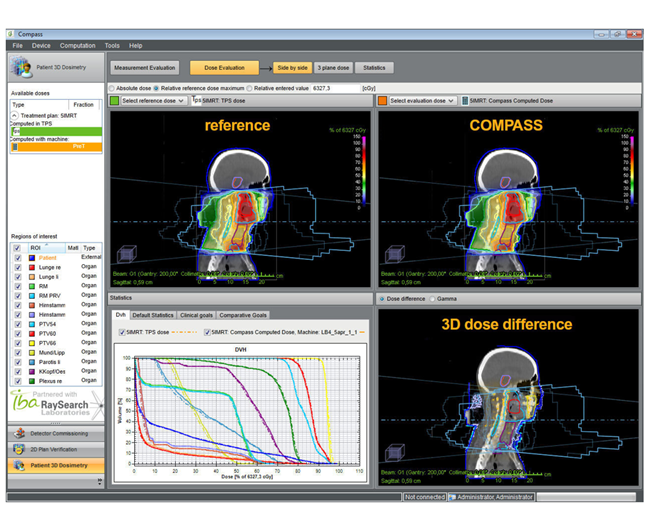Click the red PTV60 color icon

[x=32, y=334]
